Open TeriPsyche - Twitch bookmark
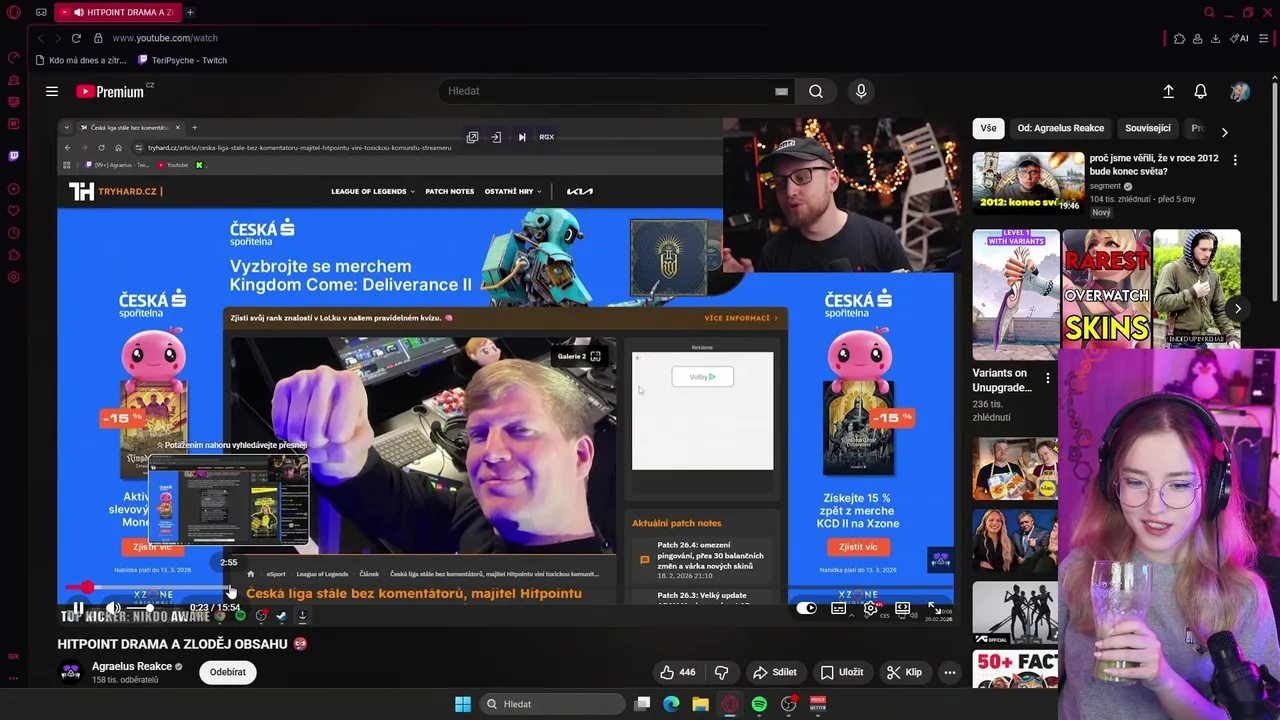This screenshot has width=1280, height=720. pyautogui.click(x=182, y=60)
